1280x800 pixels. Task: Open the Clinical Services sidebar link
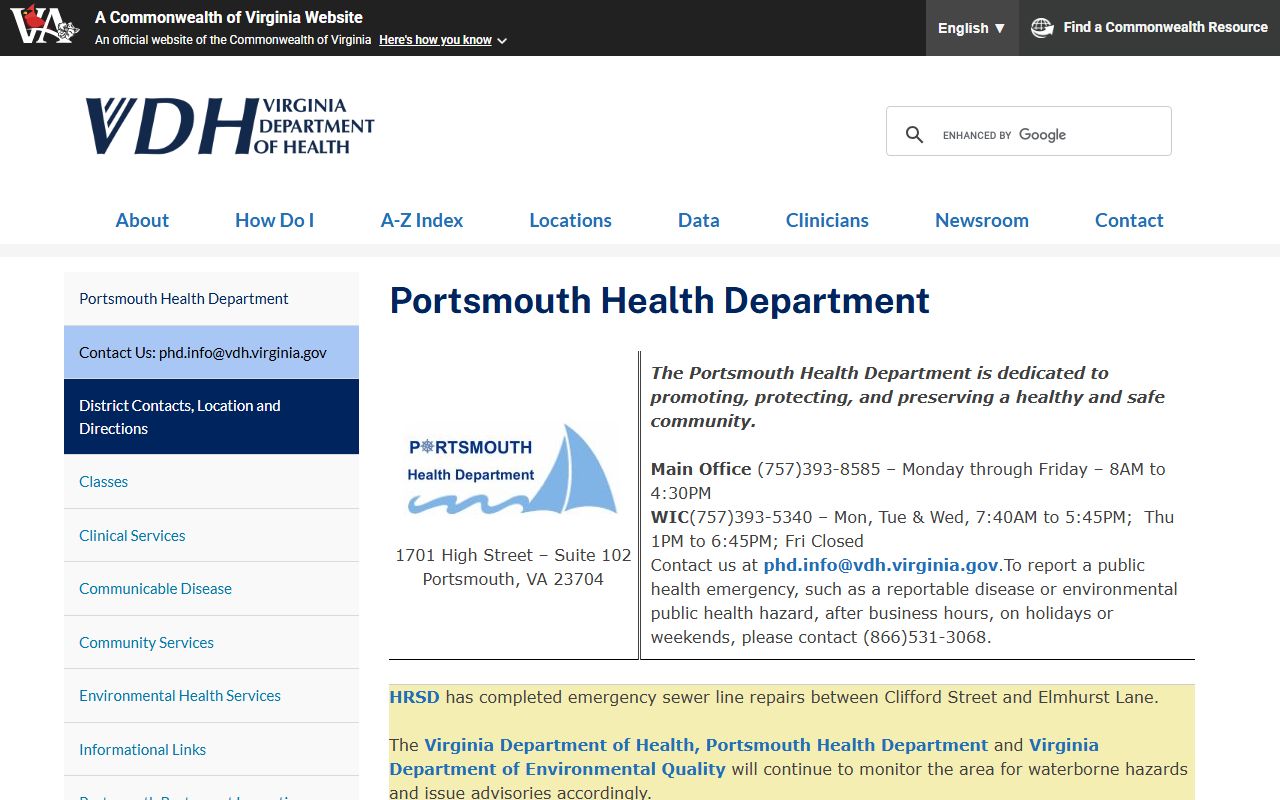pyautogui.click(x=211, y=535)
